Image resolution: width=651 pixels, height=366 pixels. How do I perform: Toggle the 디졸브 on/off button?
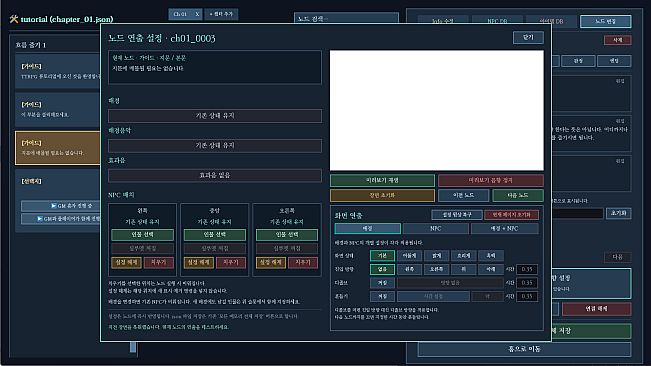(382, 283)
